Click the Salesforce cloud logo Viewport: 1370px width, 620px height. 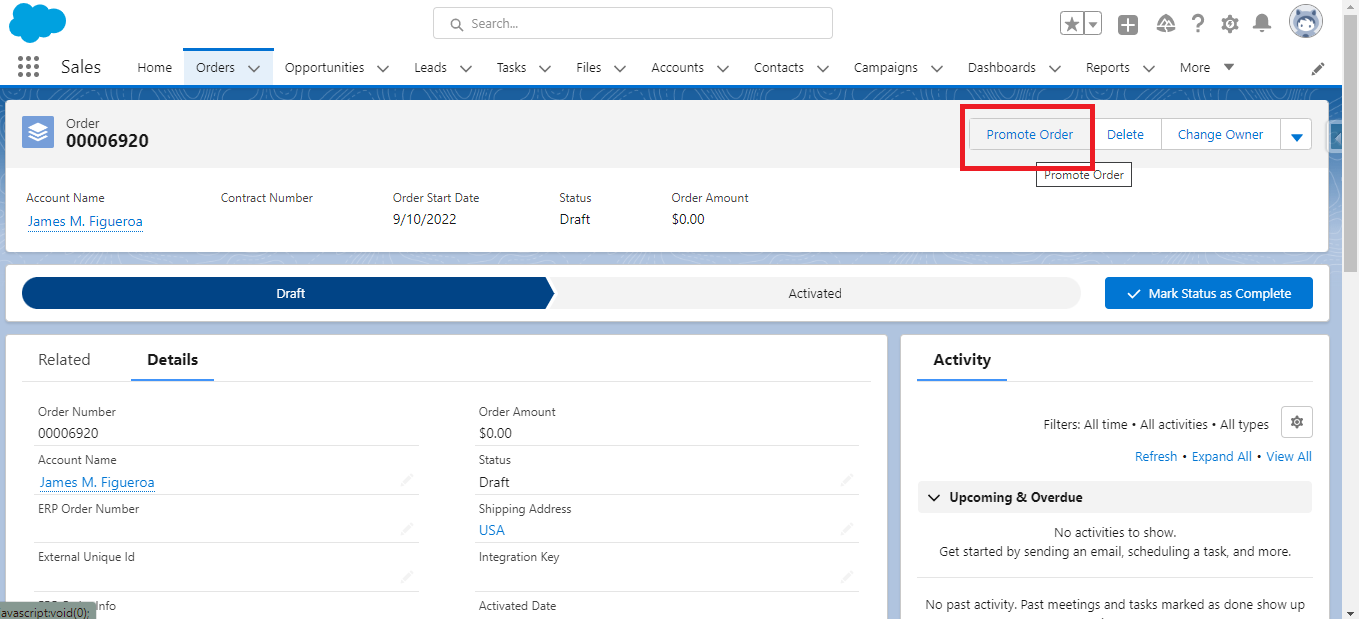pyautogui.click(x=38, y=23)
